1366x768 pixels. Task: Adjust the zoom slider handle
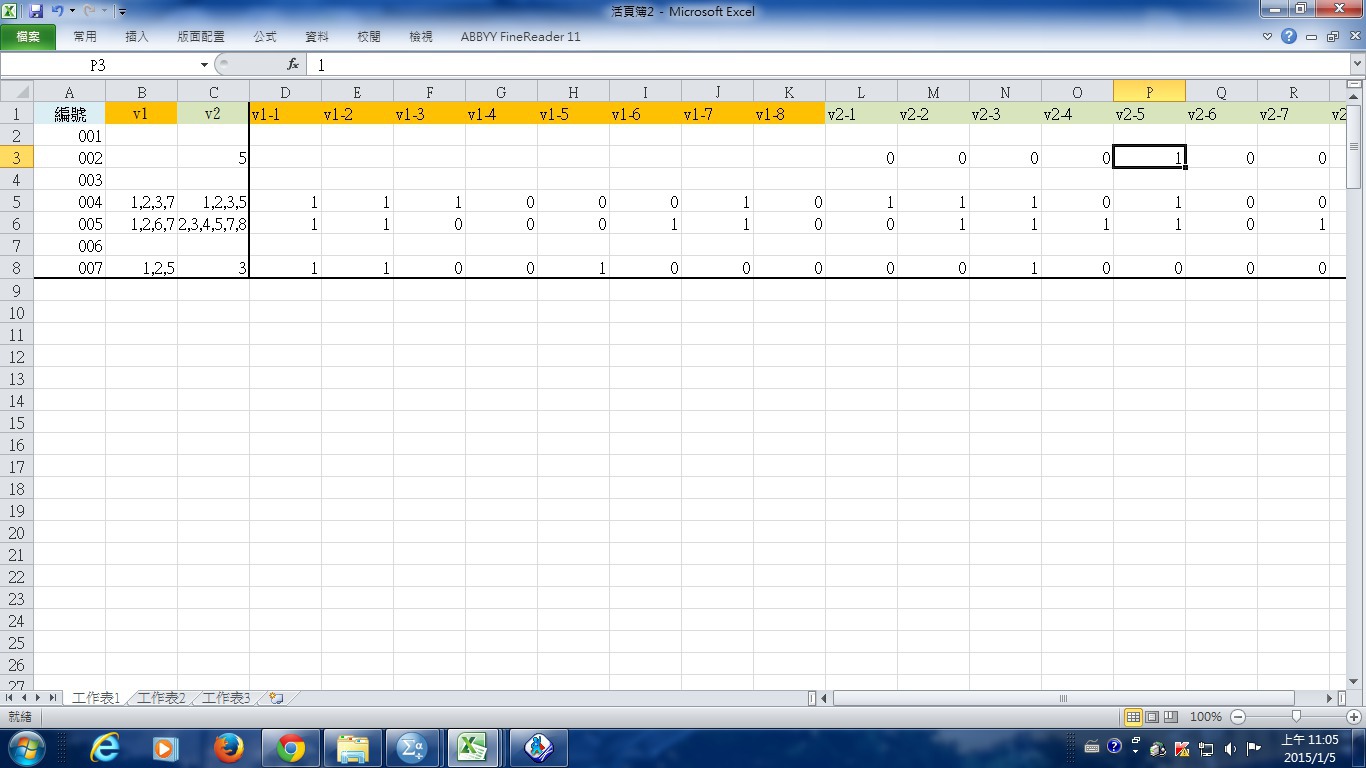coord(1297,717)
